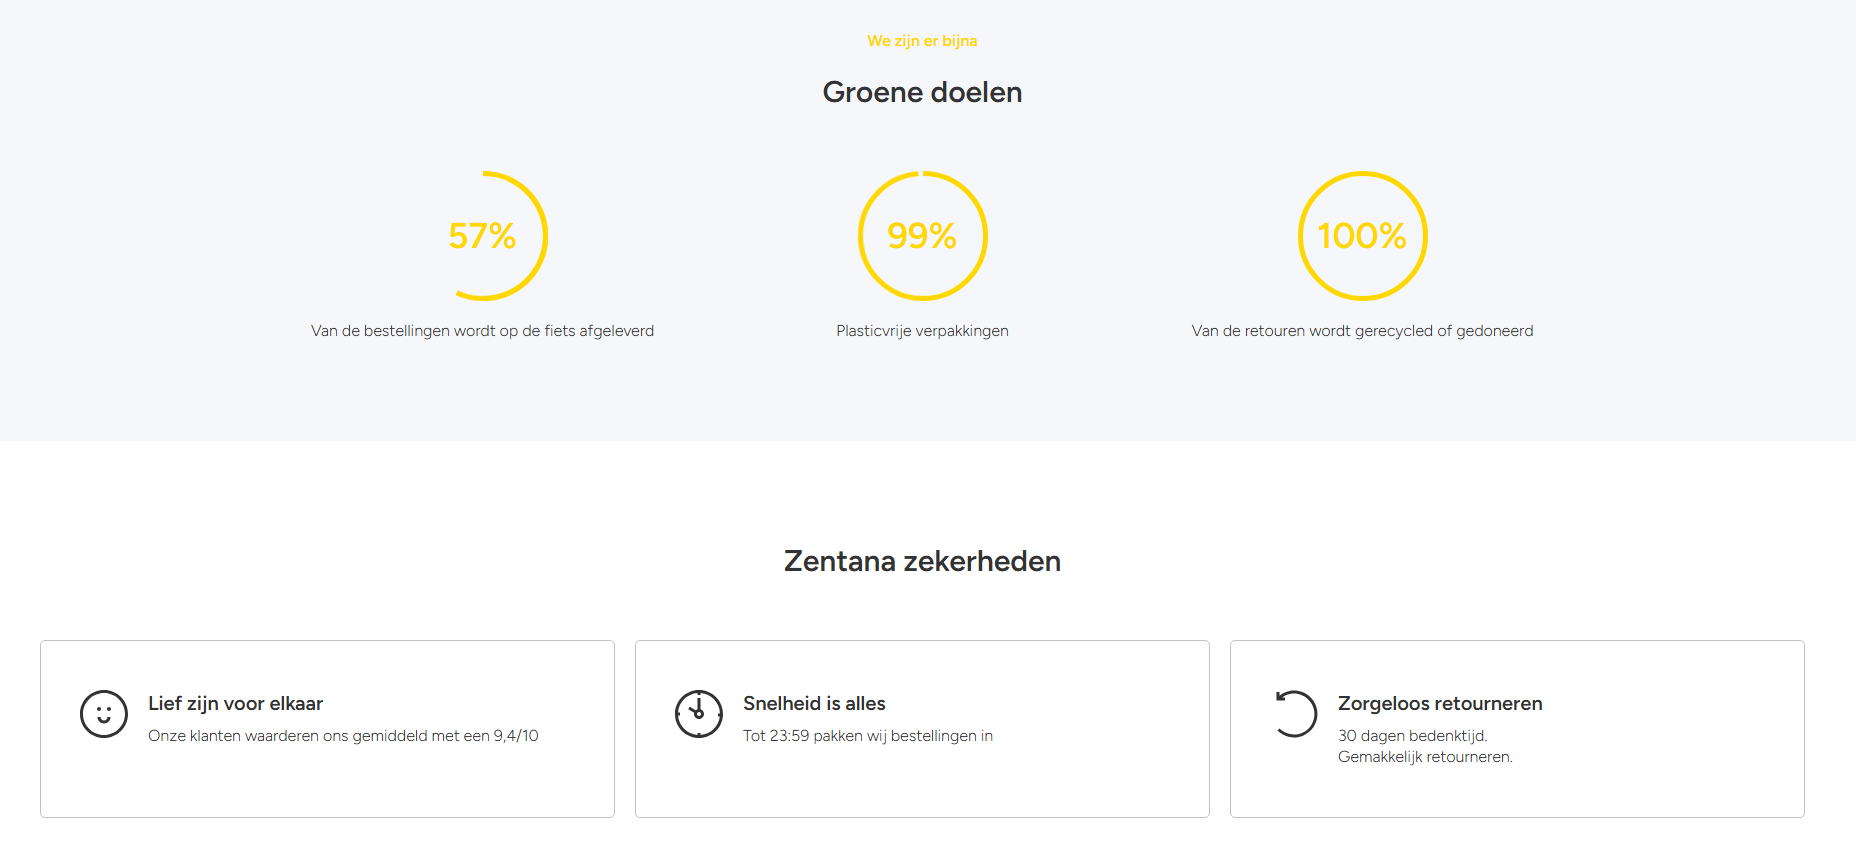Click 'Plasticvrije verpakkingen' caption
The image size is (1856, 856).
pos(922,331)
